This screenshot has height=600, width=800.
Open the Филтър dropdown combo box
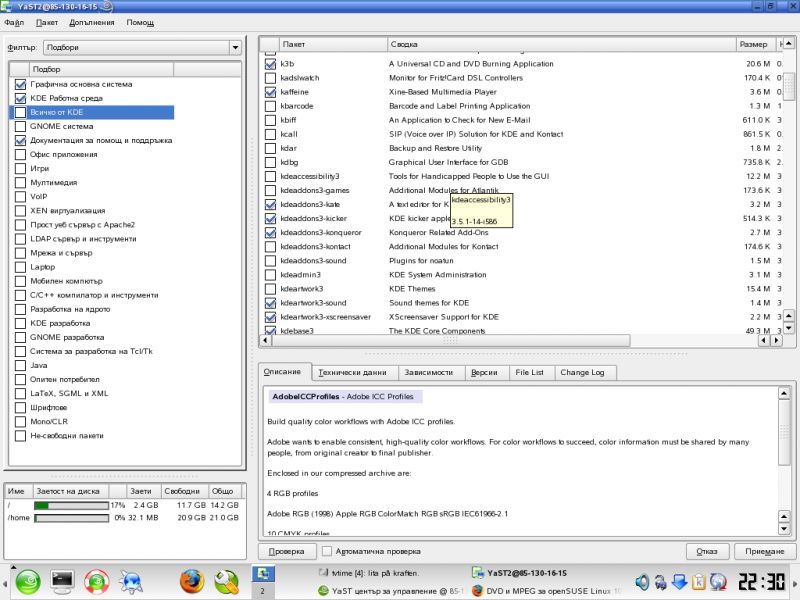coord(142,47)
